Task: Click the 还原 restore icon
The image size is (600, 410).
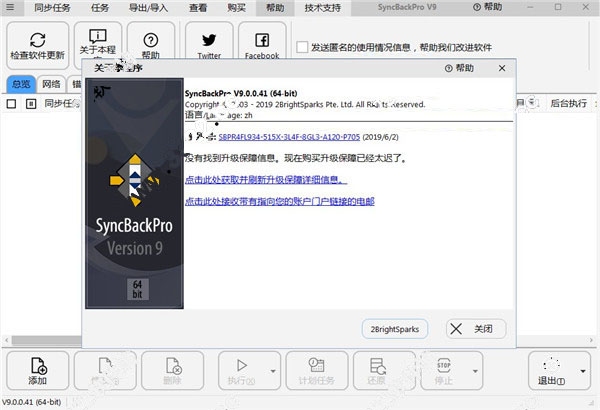Action: pyautogui.click(x=378, y=366)
